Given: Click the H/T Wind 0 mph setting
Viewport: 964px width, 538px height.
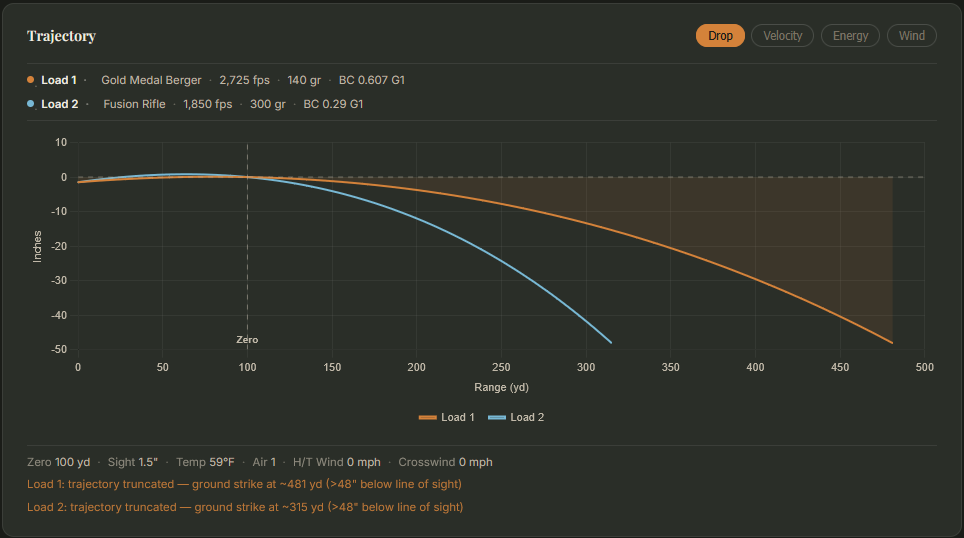Looking at the screenshot, I should (337, 462).
